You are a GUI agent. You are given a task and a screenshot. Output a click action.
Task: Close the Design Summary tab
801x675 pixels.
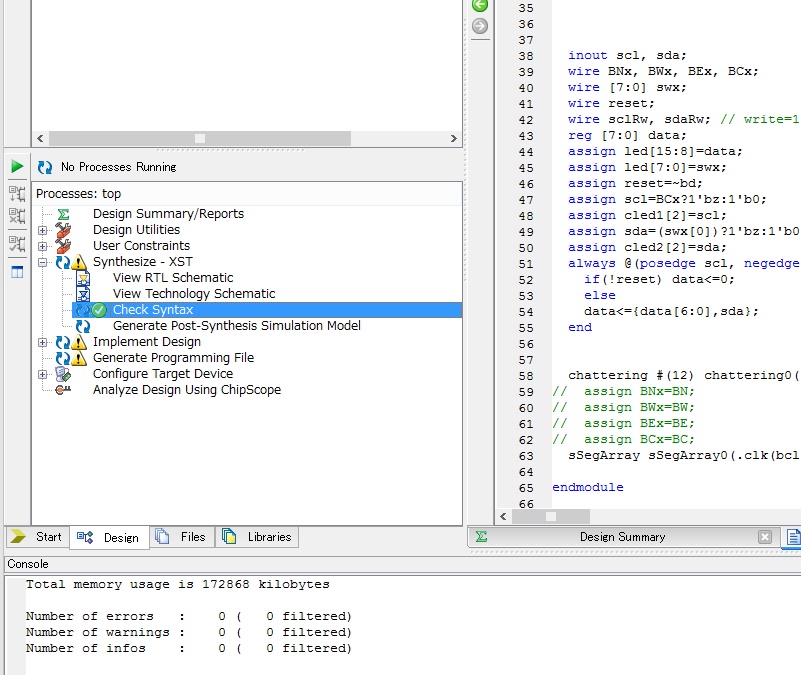[x=765, y=537]
